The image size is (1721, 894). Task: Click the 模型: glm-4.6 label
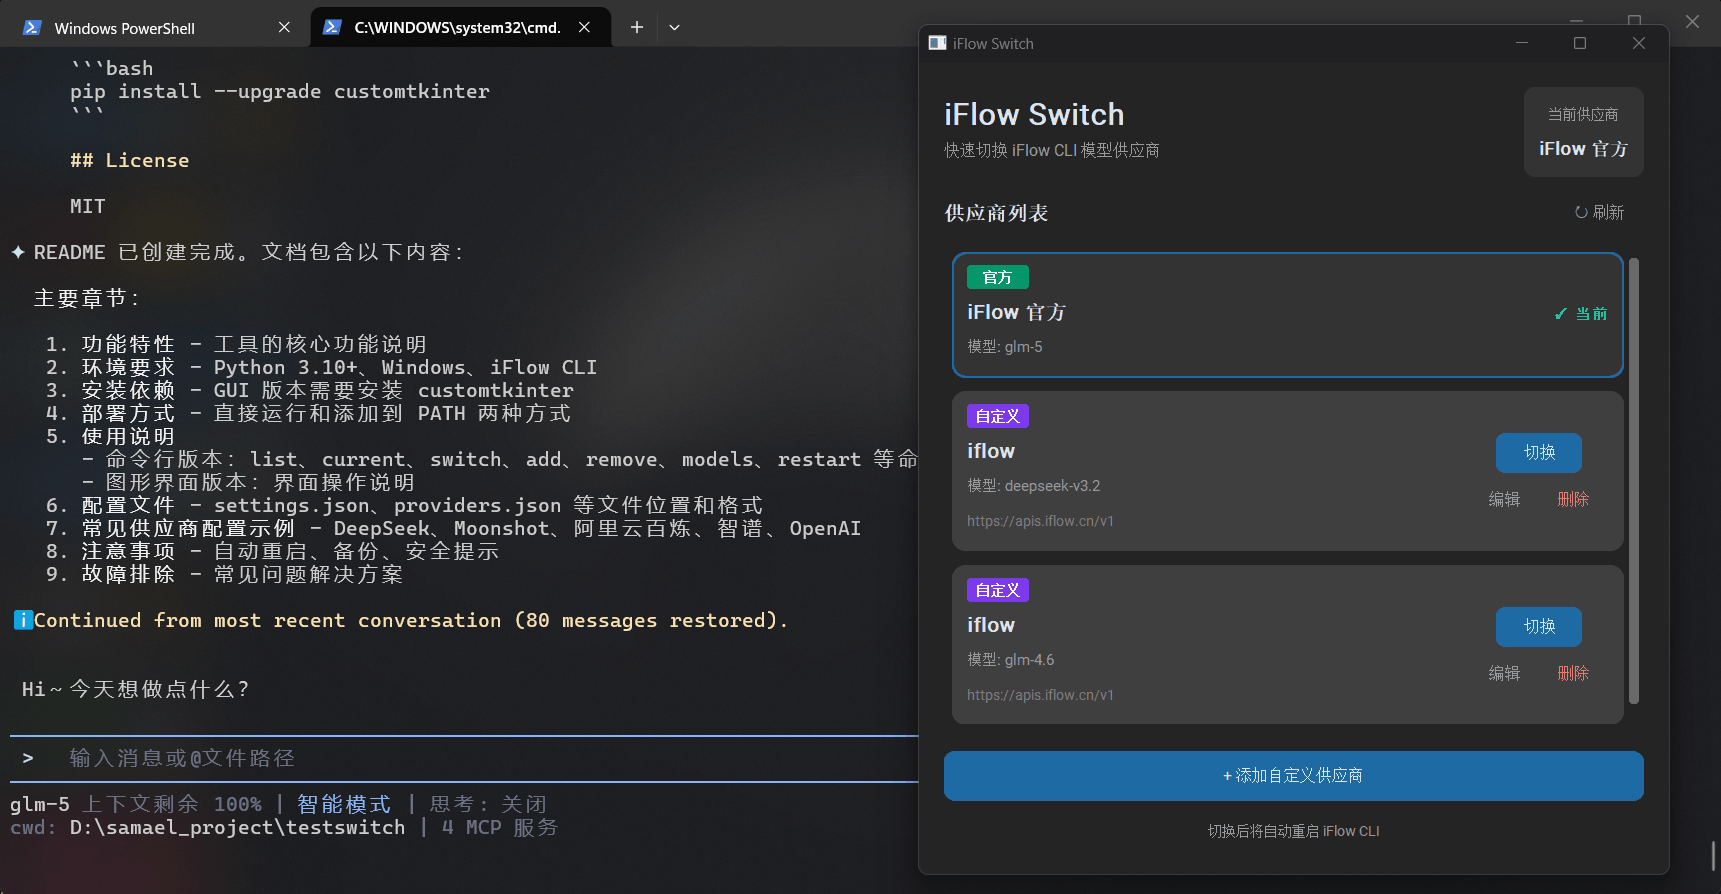point(1010,660)
